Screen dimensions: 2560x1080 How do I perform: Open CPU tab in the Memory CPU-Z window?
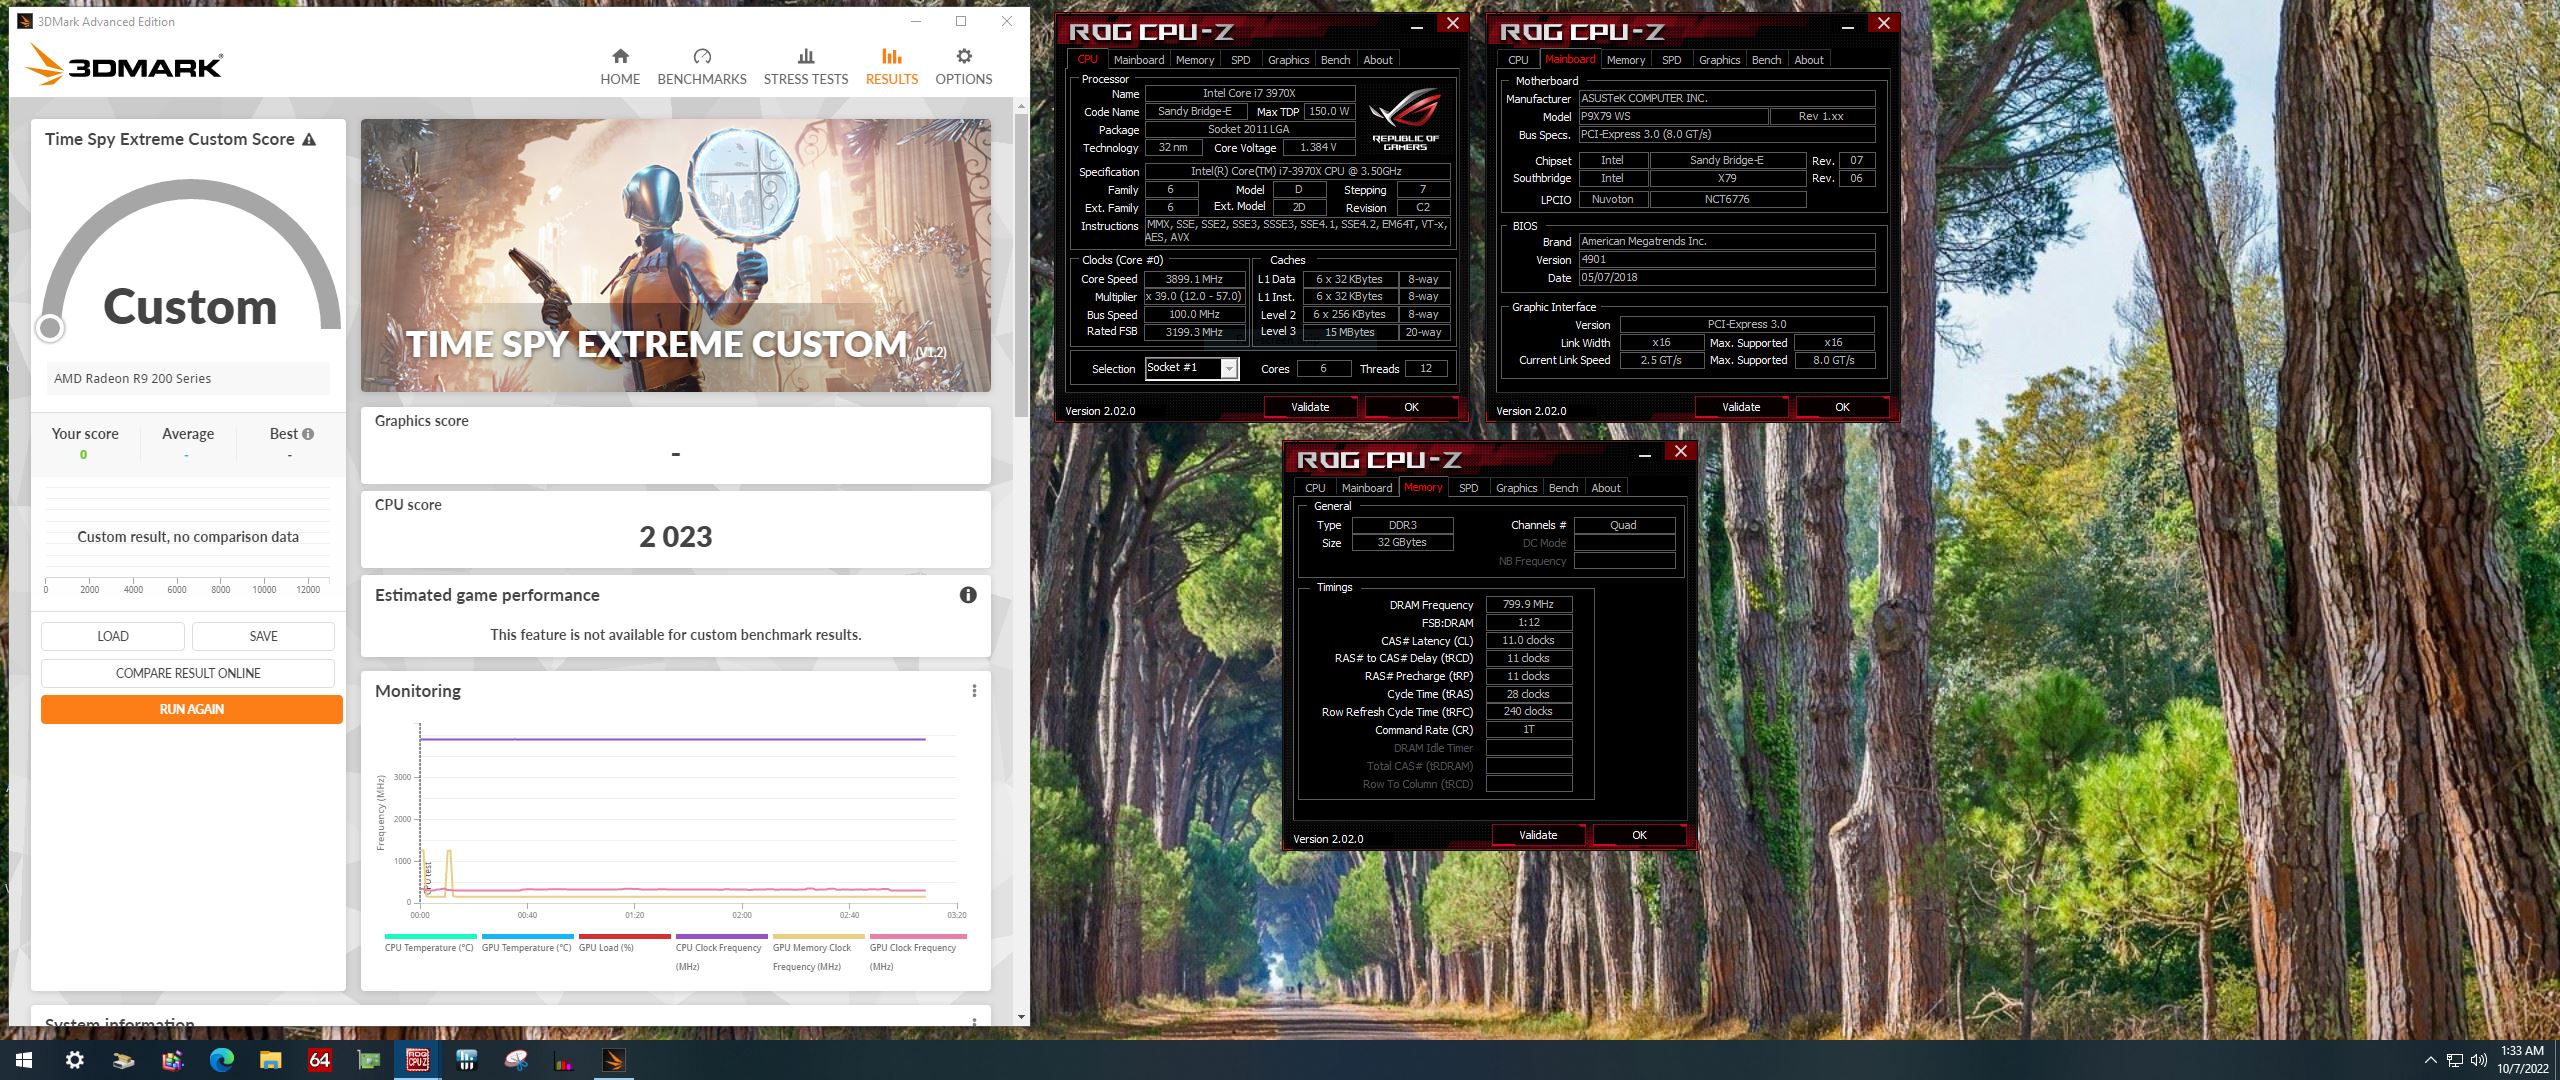tap(1315, 488)
